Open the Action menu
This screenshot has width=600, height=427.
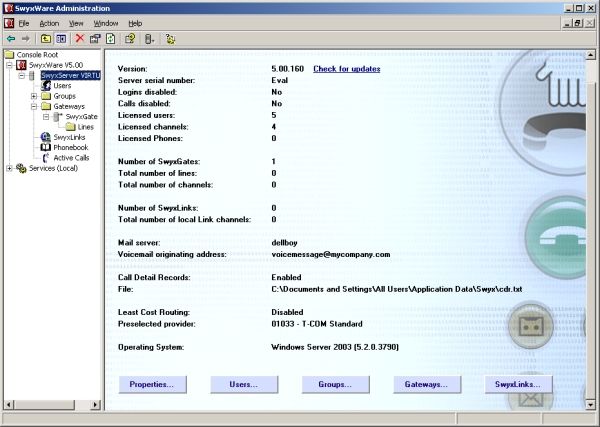pyautogui.click(x=49, y=23)
